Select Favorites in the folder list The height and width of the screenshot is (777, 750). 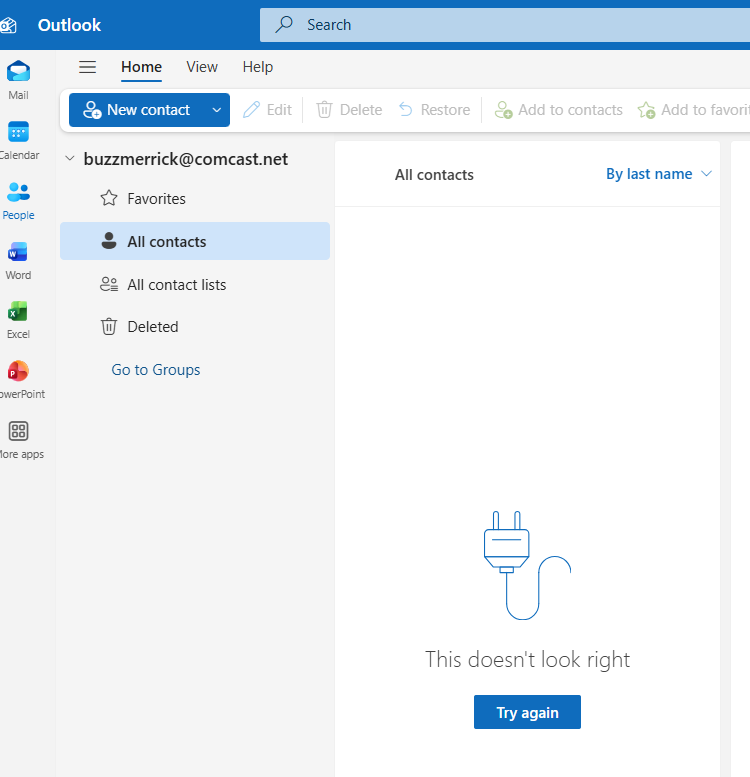195,199
